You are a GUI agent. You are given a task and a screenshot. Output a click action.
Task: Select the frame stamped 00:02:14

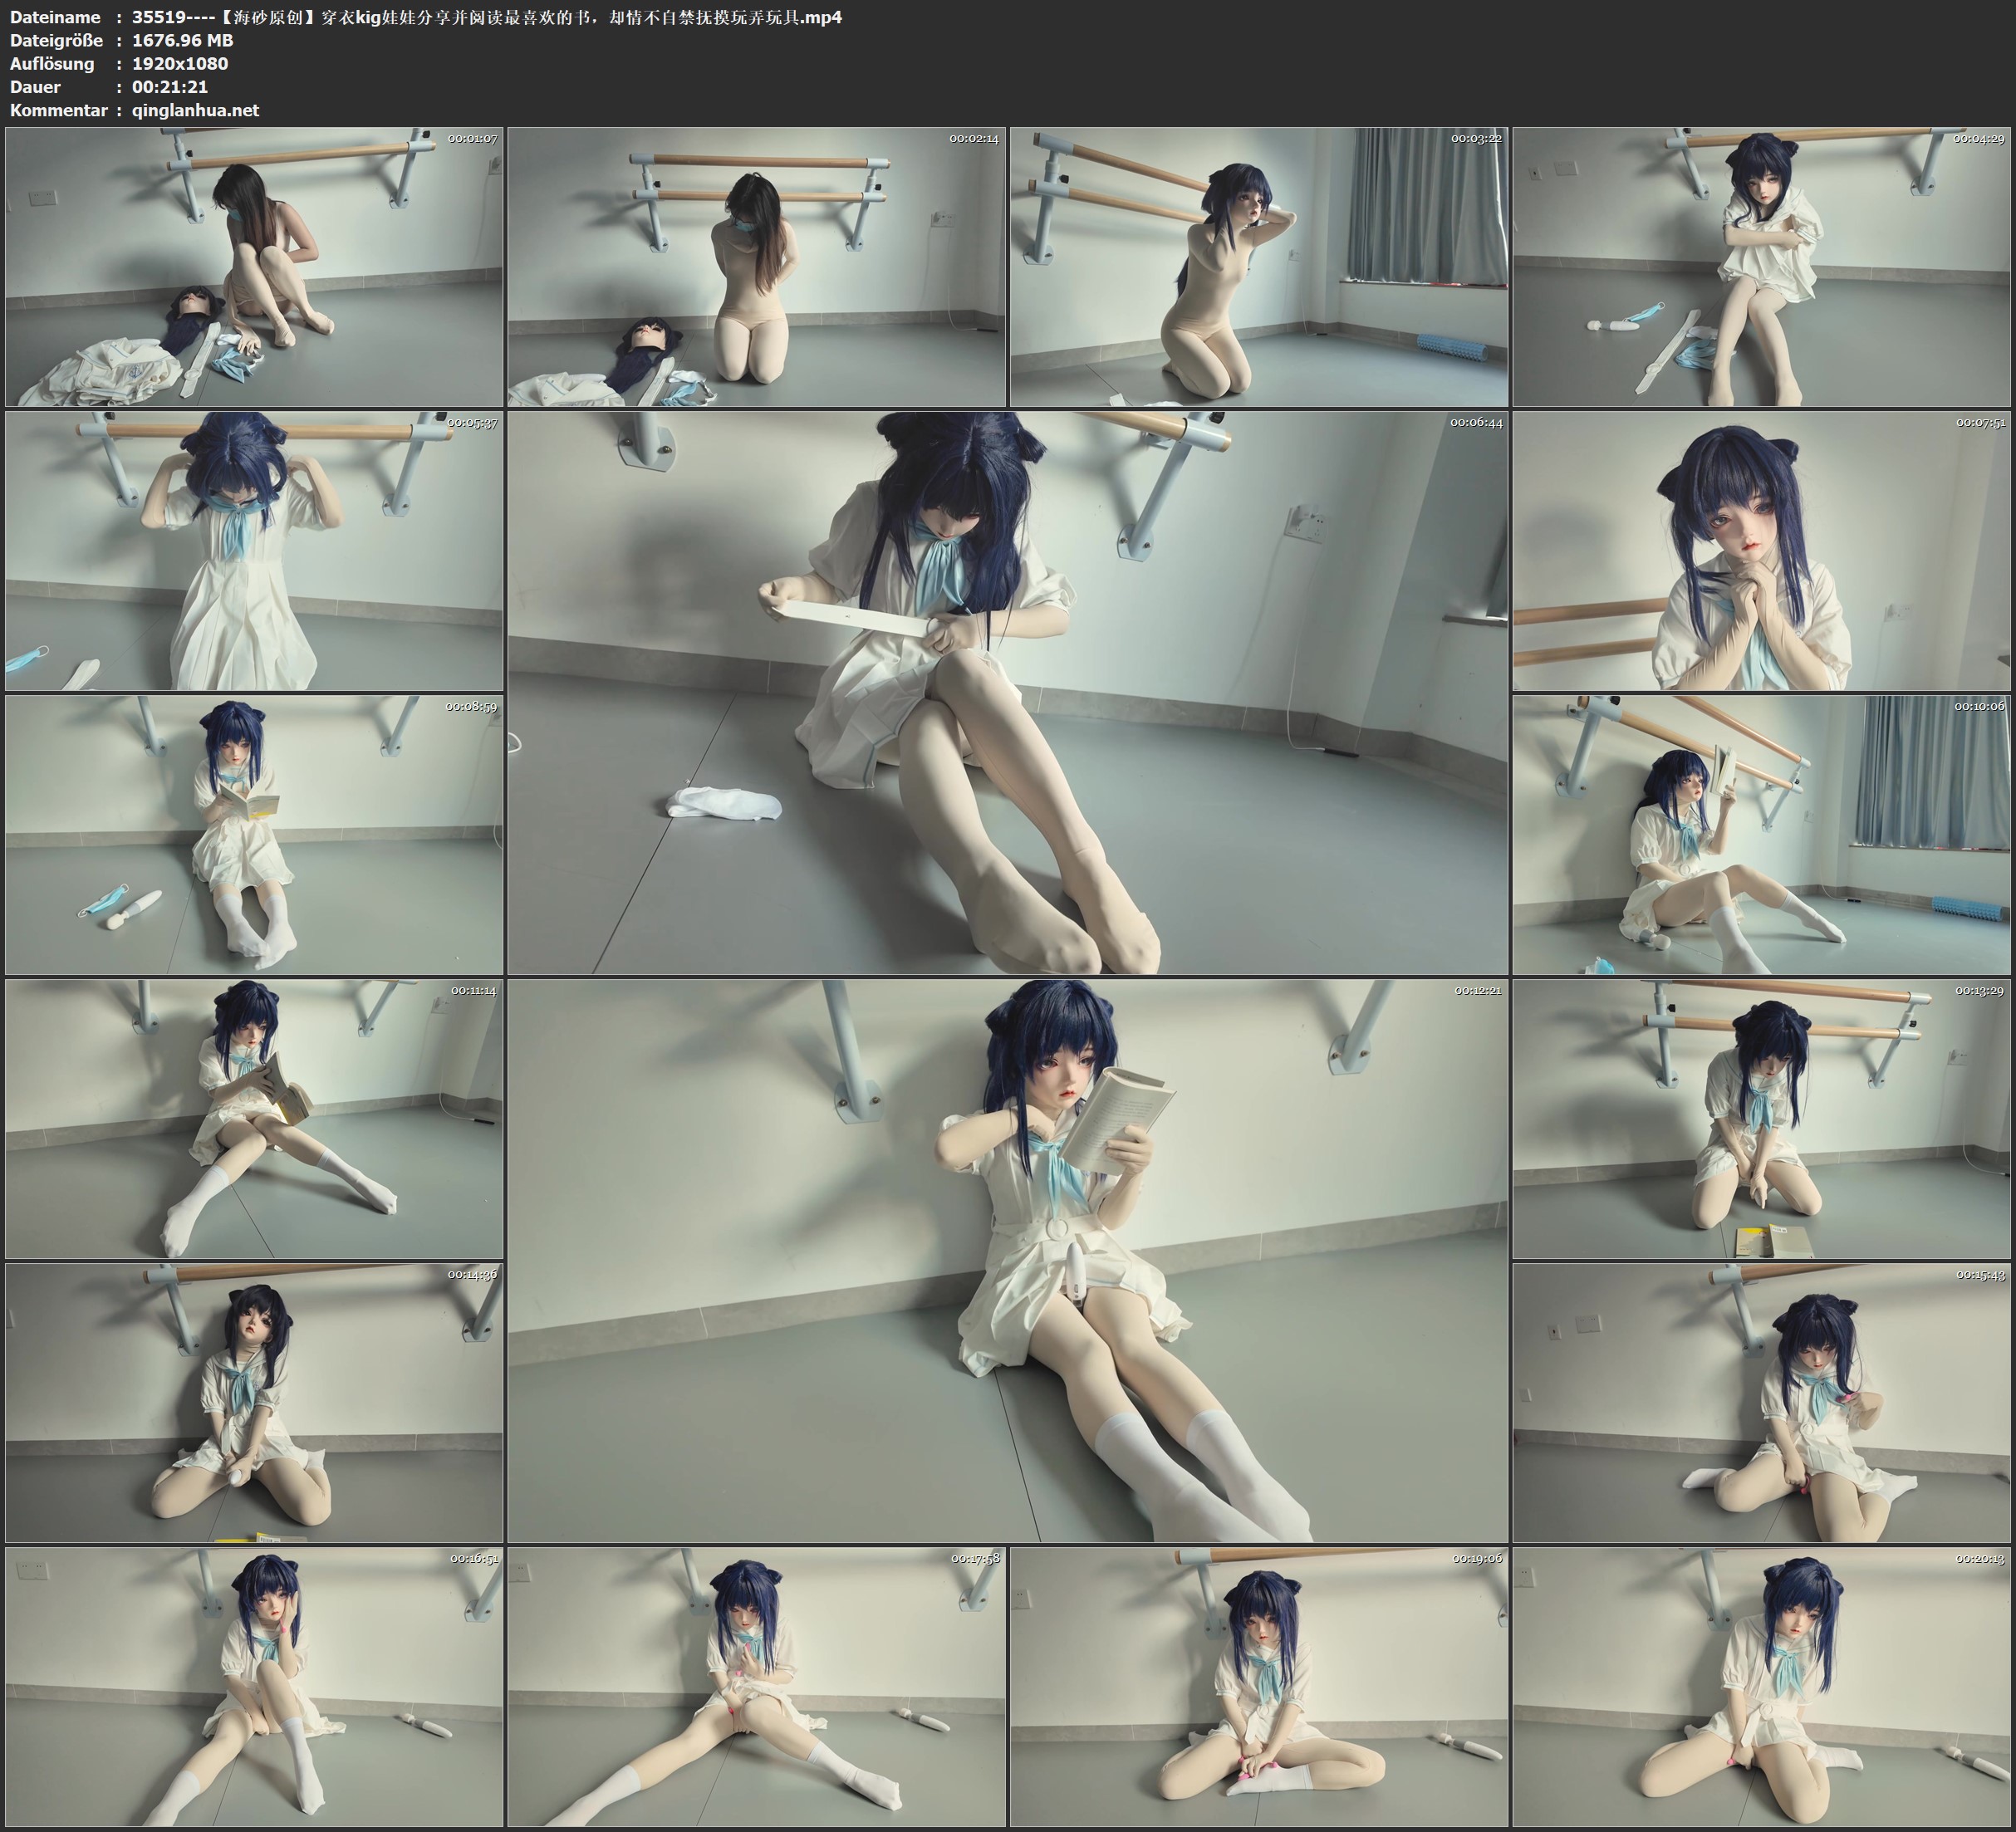[756, 266]
